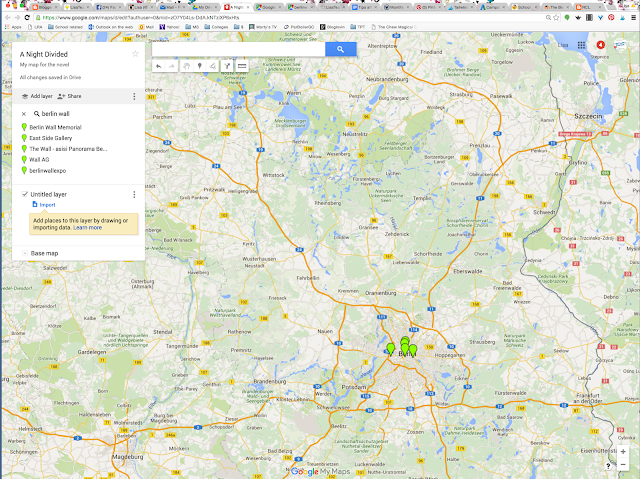Viewport: 640px width, 479px height.
Task: Zoom in with the plus button
Action: coord(623,452)
